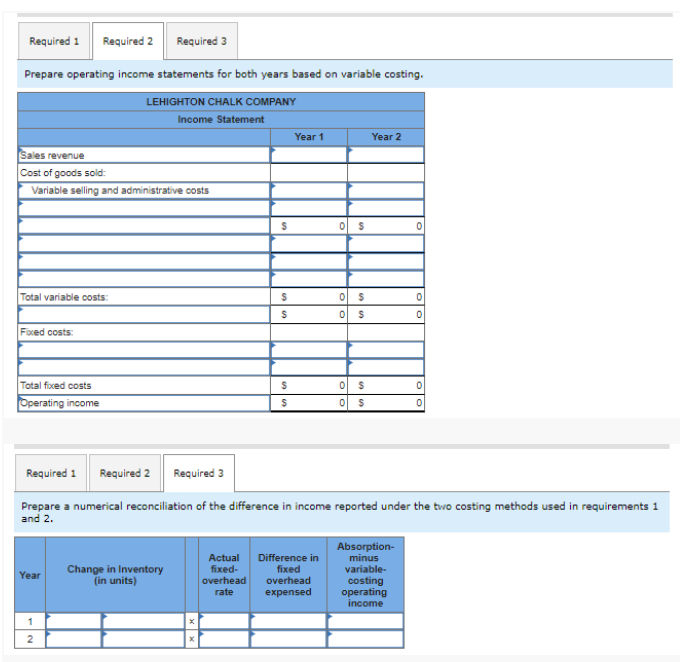Click the Total fixed costs label
This screenshot has width=680, height=662.
(x=56, y=385)
